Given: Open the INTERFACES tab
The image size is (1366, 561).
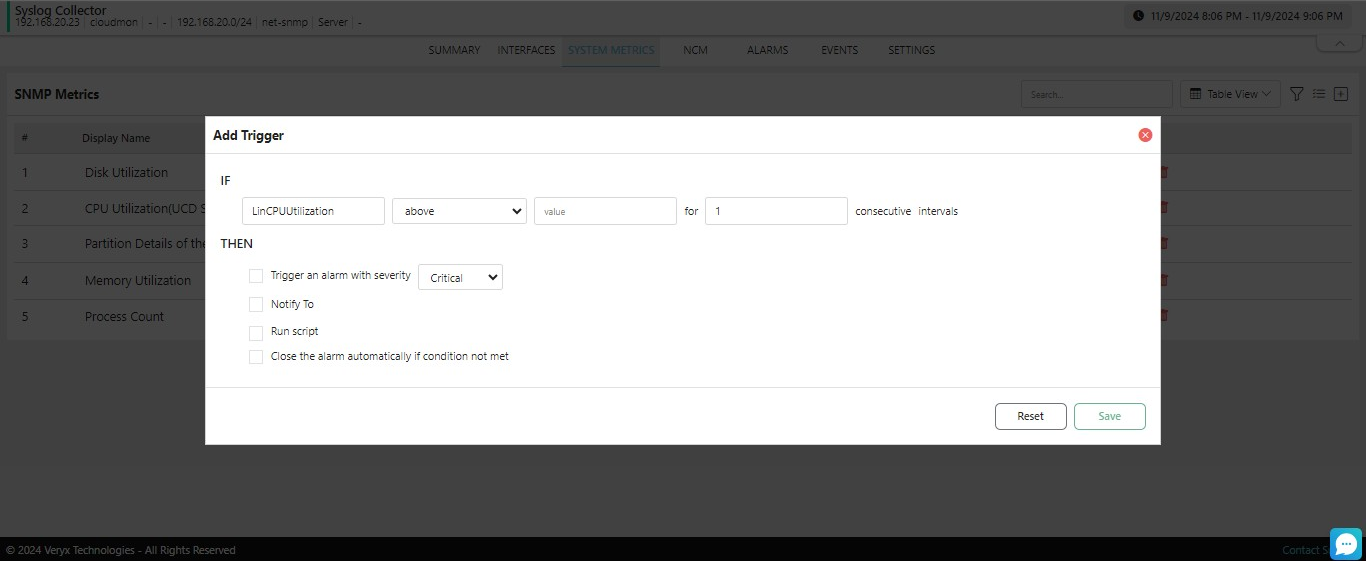Looking at the screenshot, I should (x=526, y=50).
